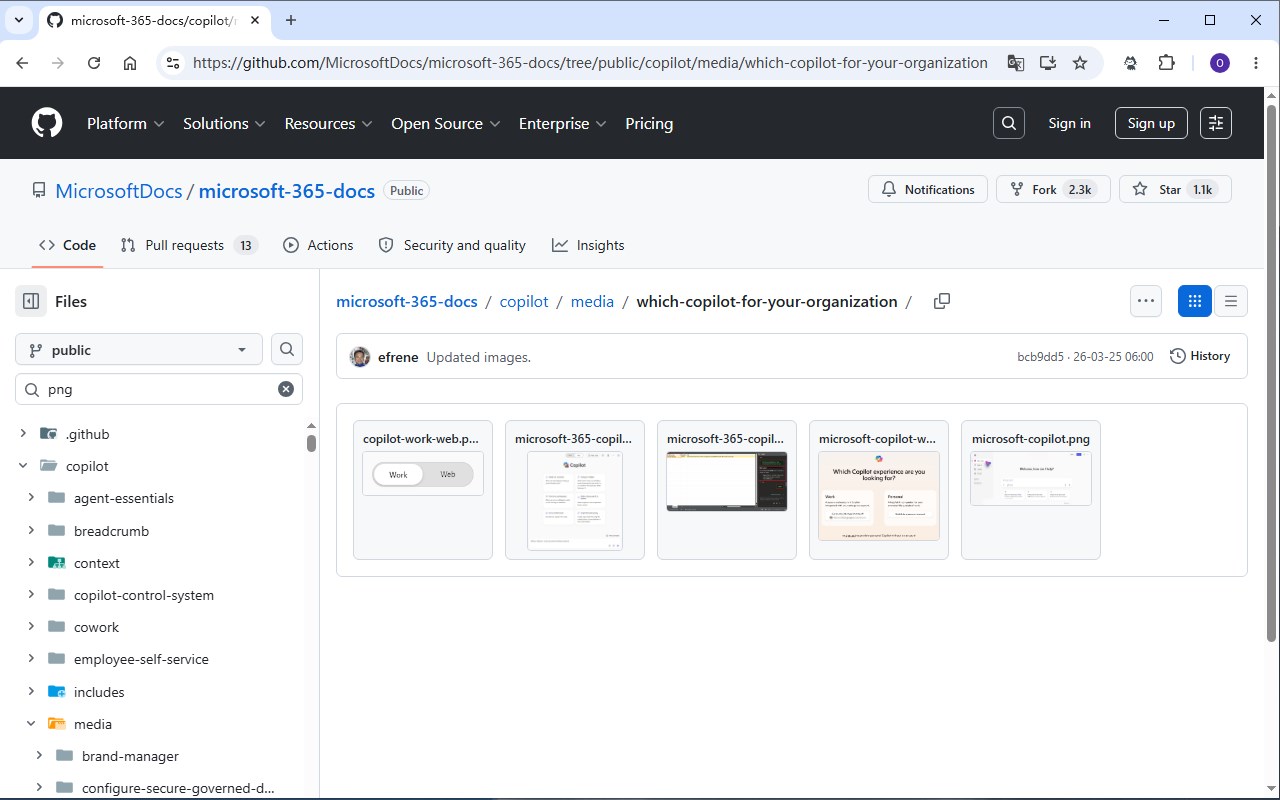This screenshot has width=1280, height=800.
Task: Open the Chrome three-dot menu
Action: pos(1256,63)
